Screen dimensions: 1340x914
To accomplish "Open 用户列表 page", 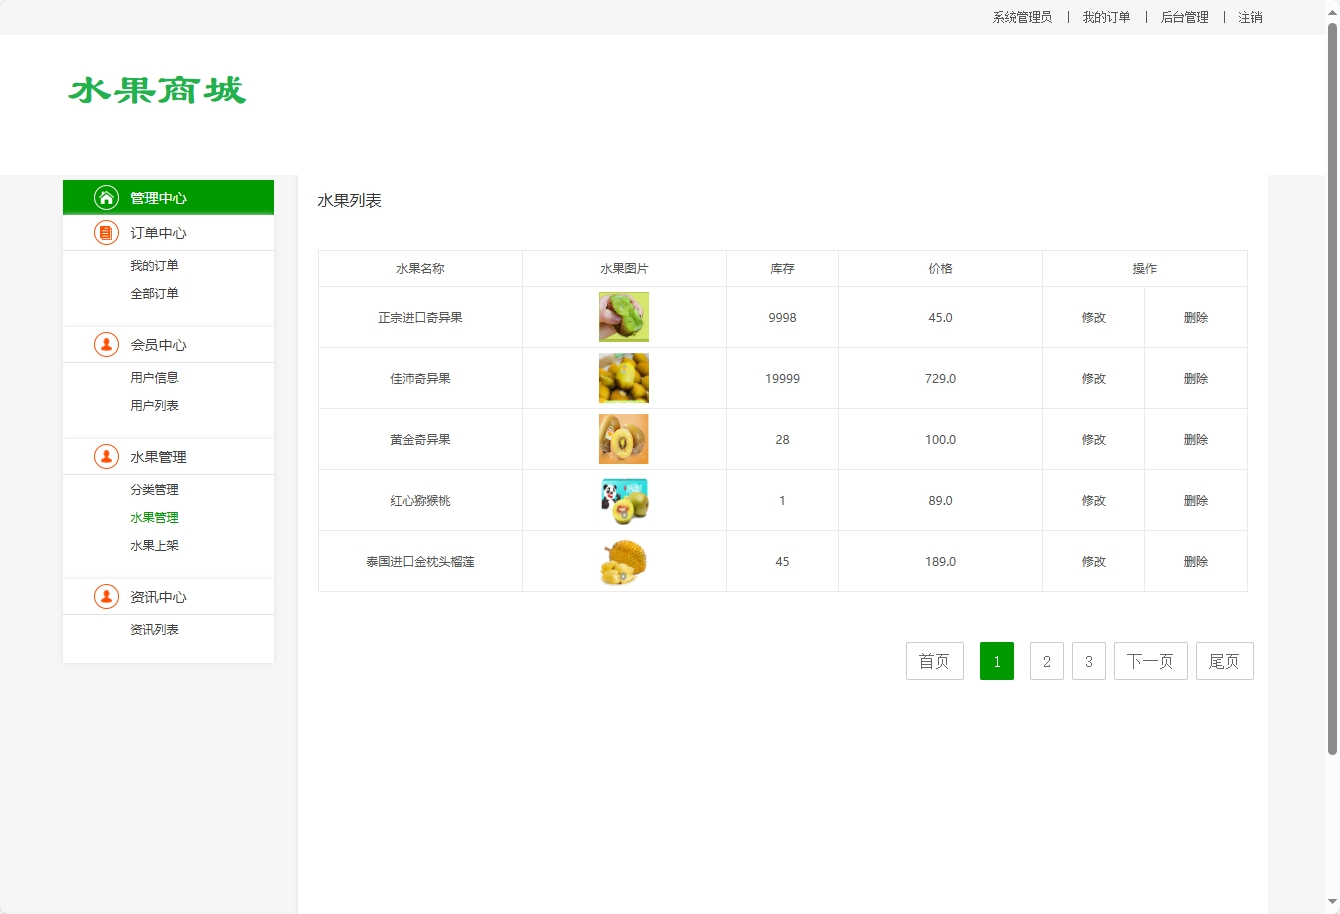I will click(154, 405).
